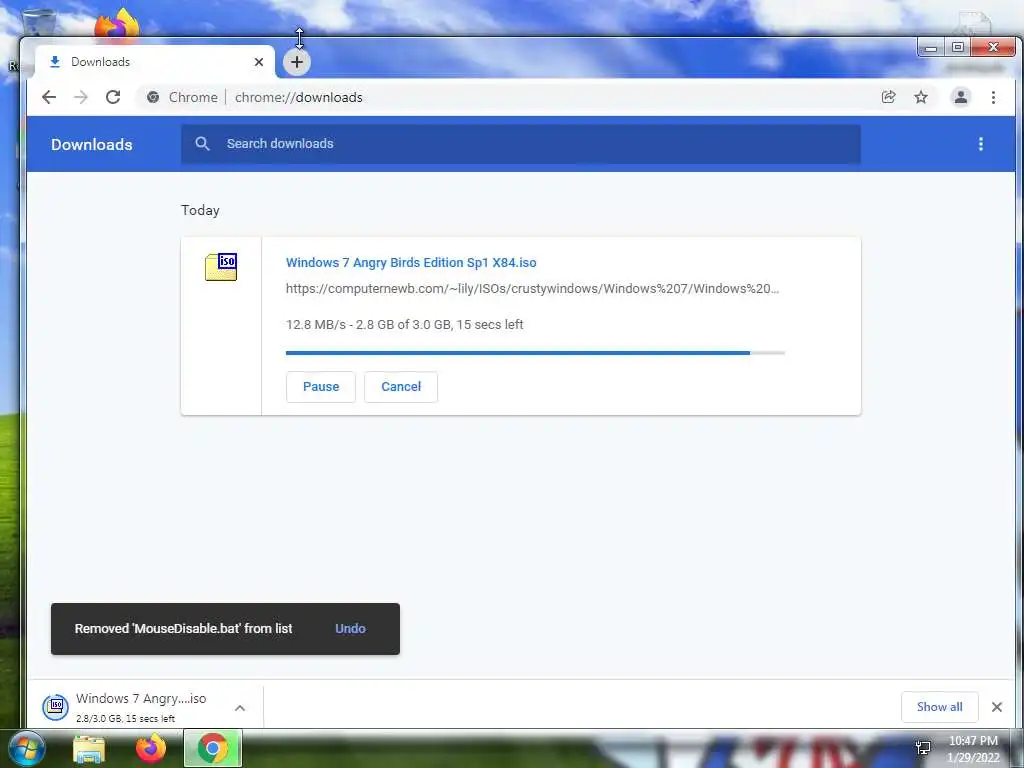This screenshot has height=768, width=1024.
Task: Open the Windows Start menu
Action: click(x=26, y=748)
